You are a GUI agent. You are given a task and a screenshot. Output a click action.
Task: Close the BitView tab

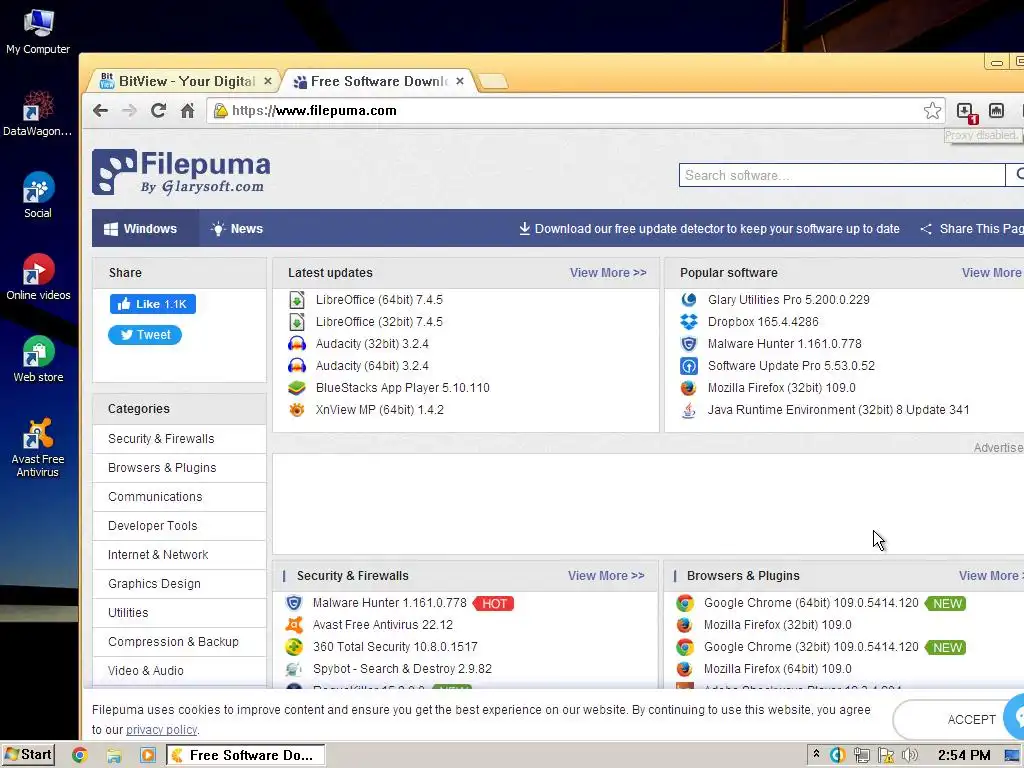click(268, 81)
